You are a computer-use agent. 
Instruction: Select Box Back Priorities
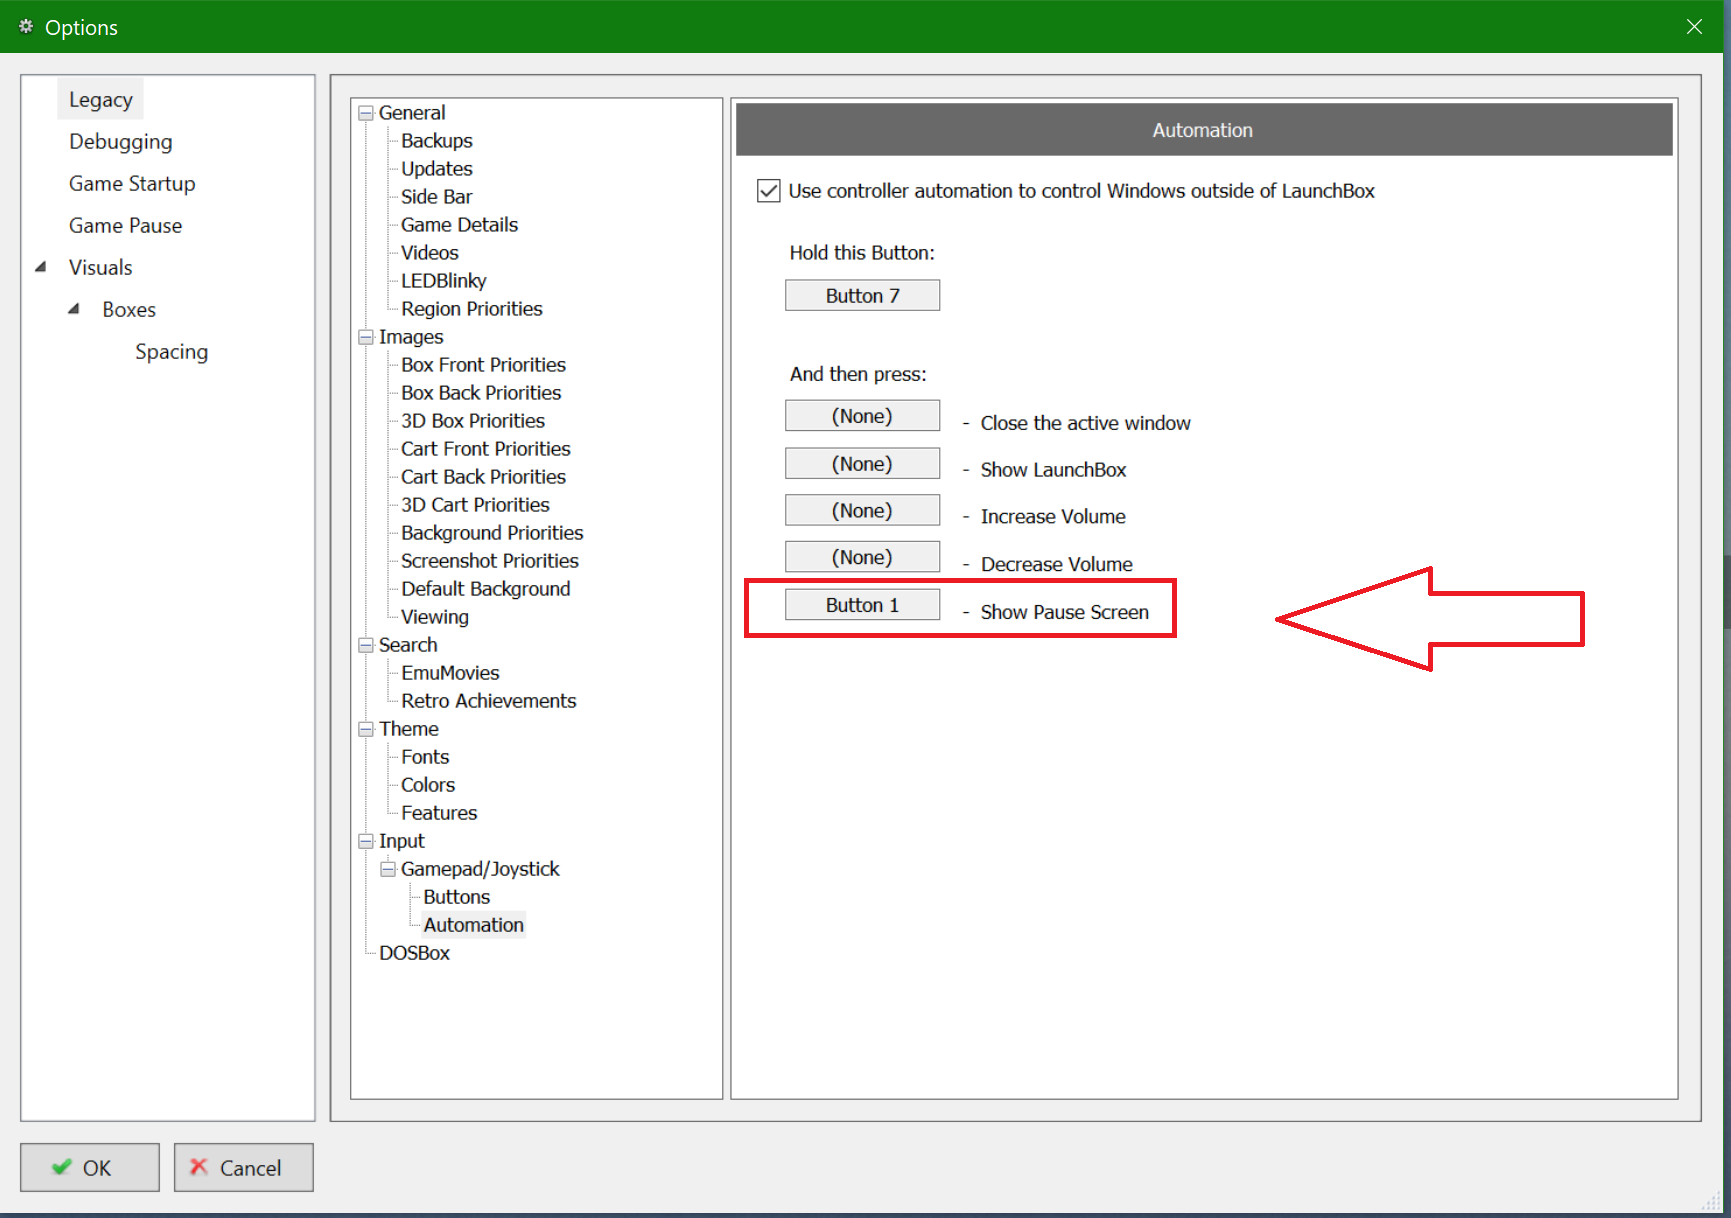pos(481,393)
